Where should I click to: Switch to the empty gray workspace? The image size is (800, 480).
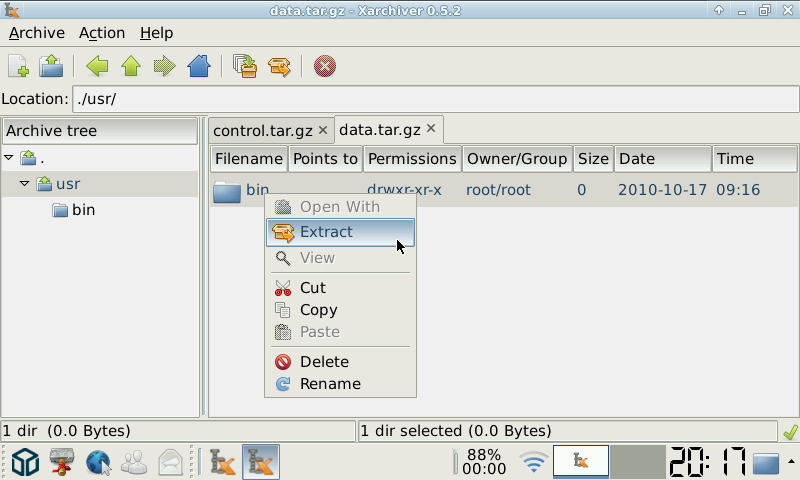(x=638, y=461)
